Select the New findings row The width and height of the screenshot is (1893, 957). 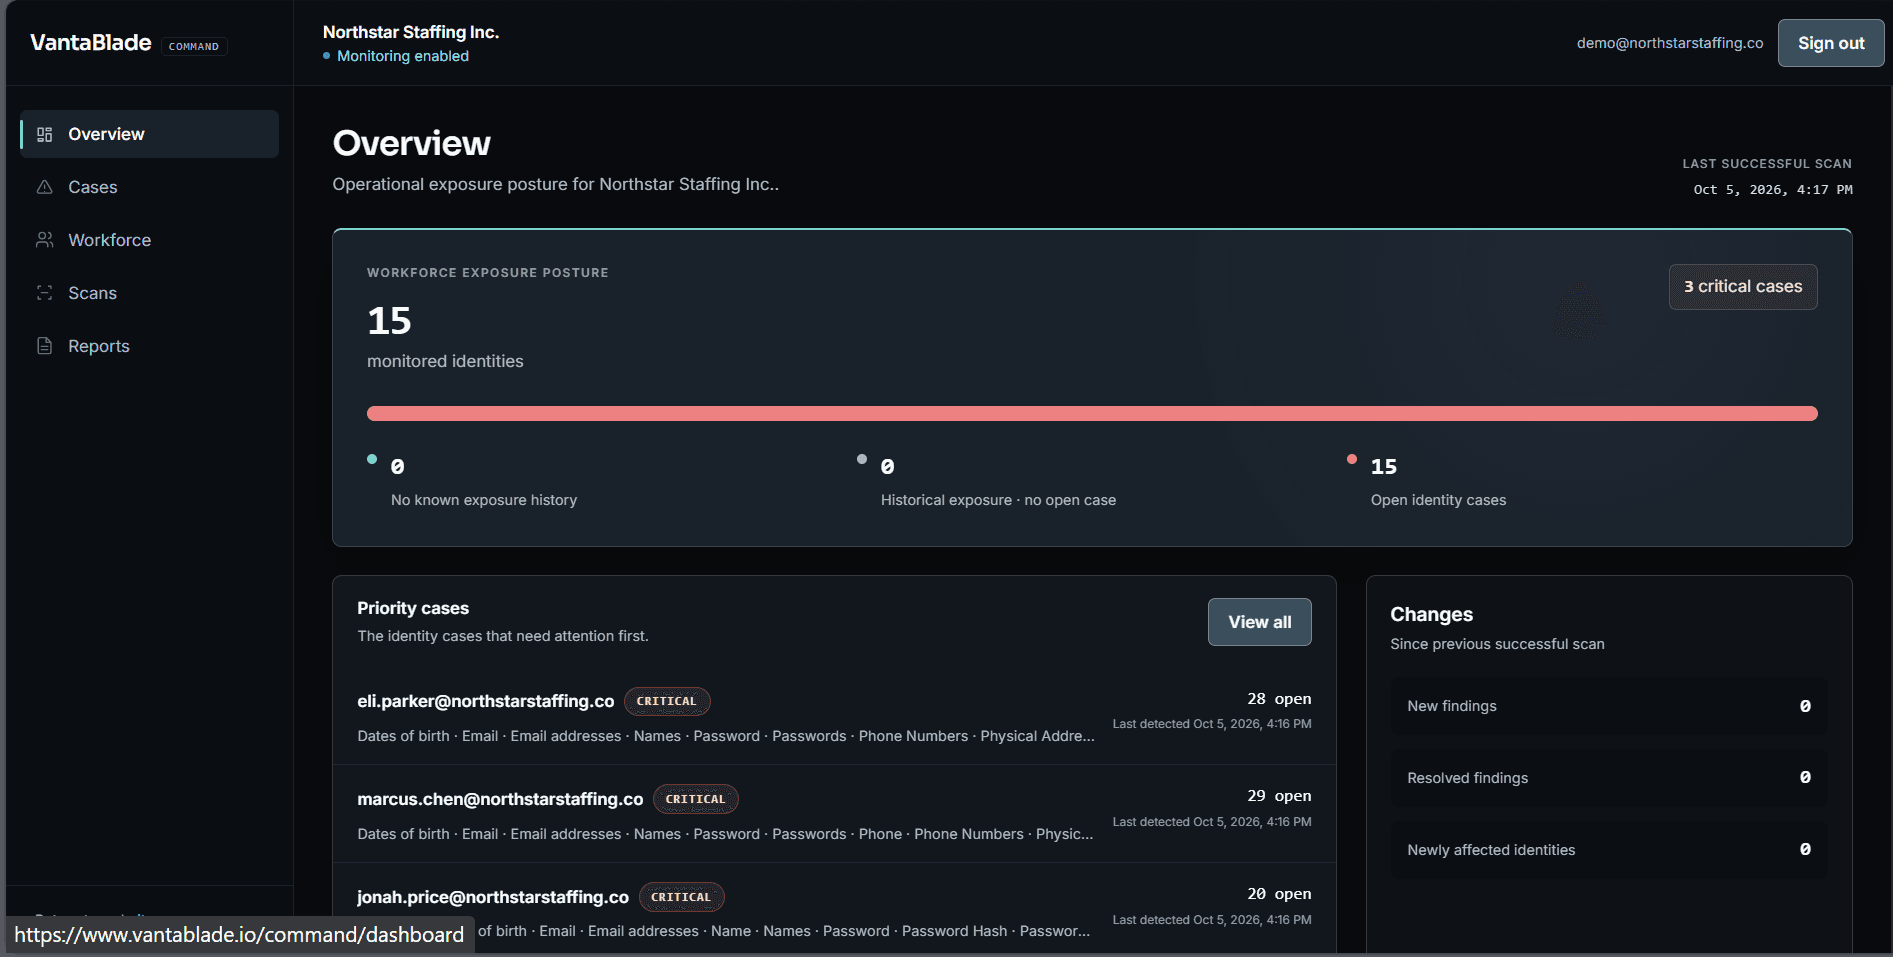(1608, 706)
